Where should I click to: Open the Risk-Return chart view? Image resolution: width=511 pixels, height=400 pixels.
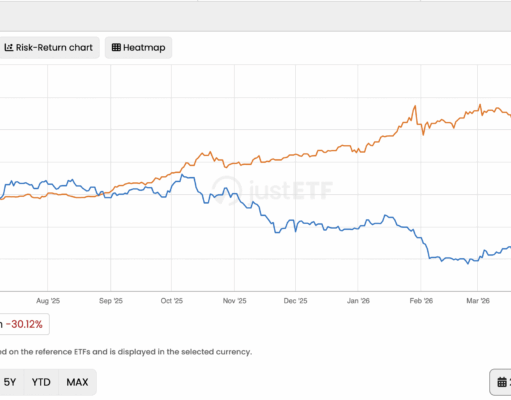(x=49, y=48)
